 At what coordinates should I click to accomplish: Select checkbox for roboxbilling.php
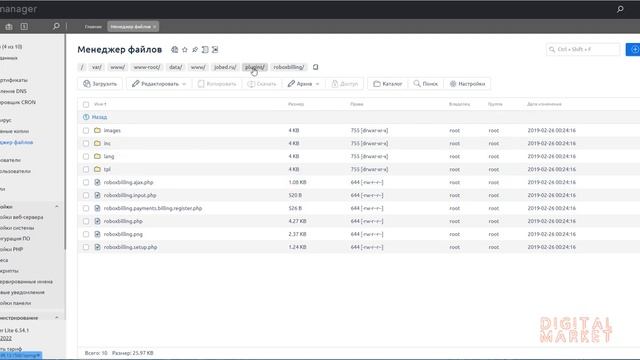(x=86, y=221)
